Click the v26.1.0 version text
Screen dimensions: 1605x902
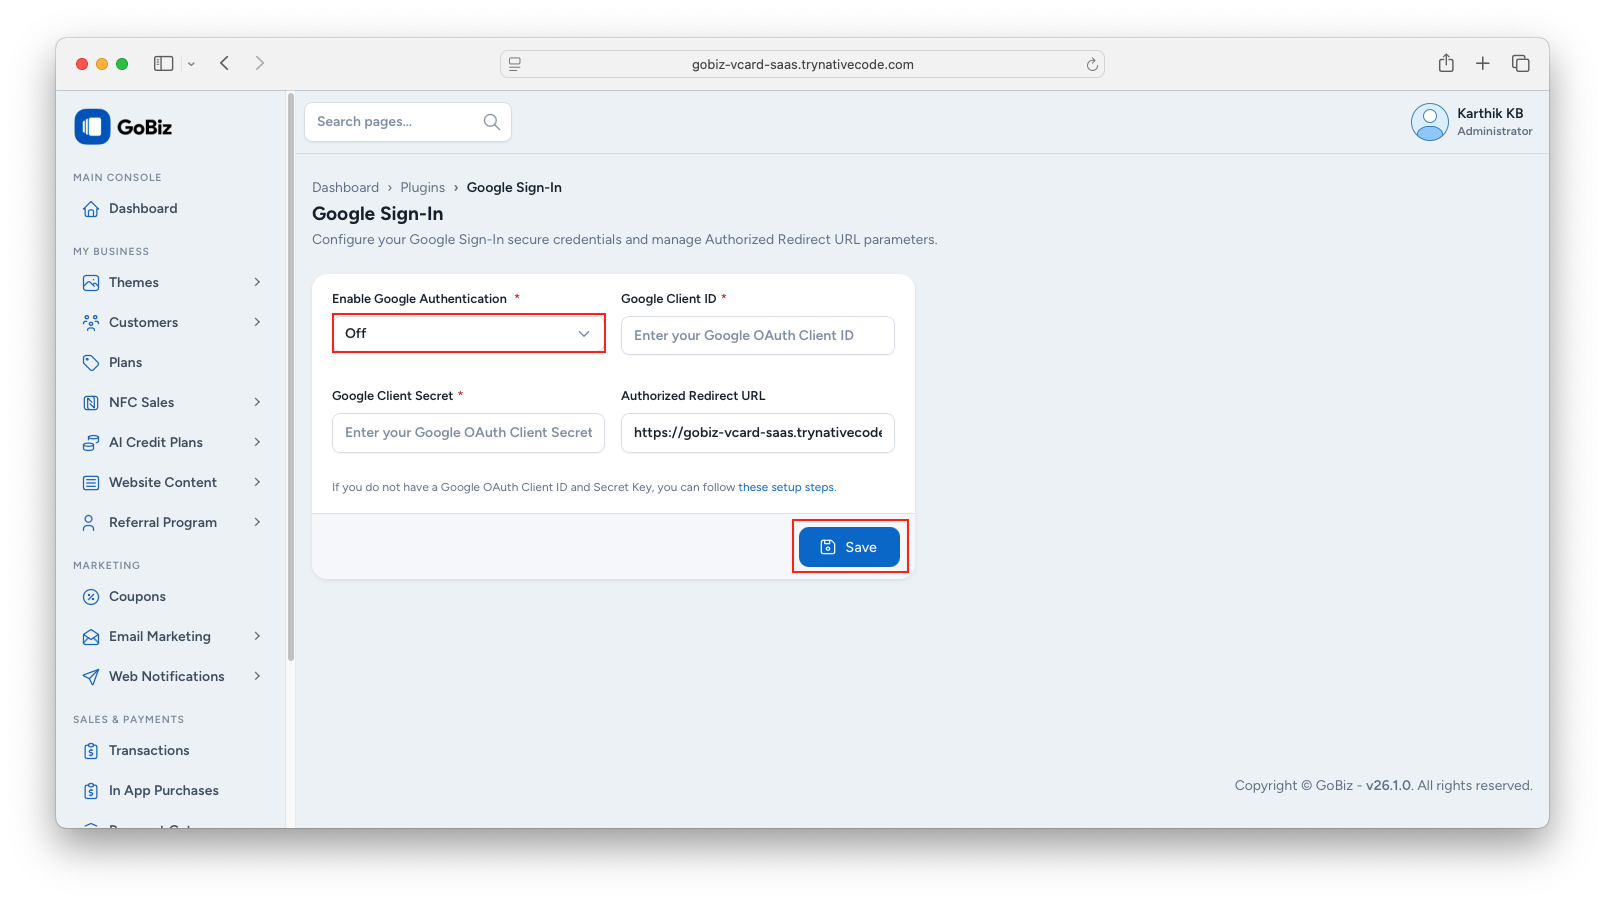pos(1388,786)
